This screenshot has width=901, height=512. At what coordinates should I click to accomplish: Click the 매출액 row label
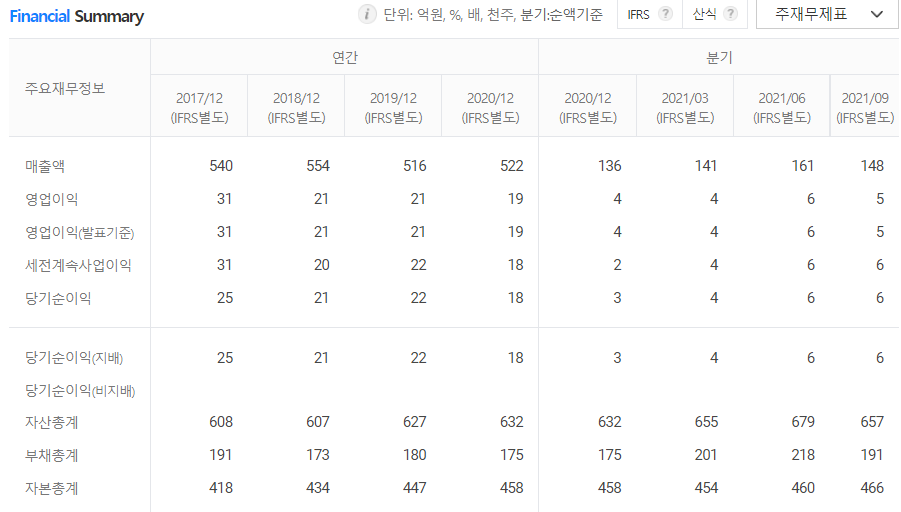(x=45, y=166)
